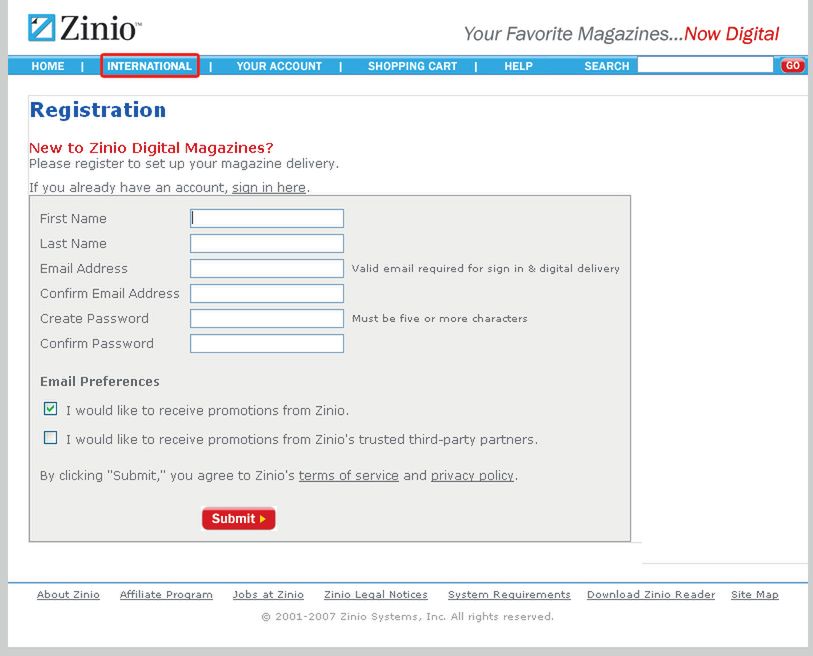Open the Jobs at Zinio link
The image size is (813, 656).
click(x=268, y=595)
